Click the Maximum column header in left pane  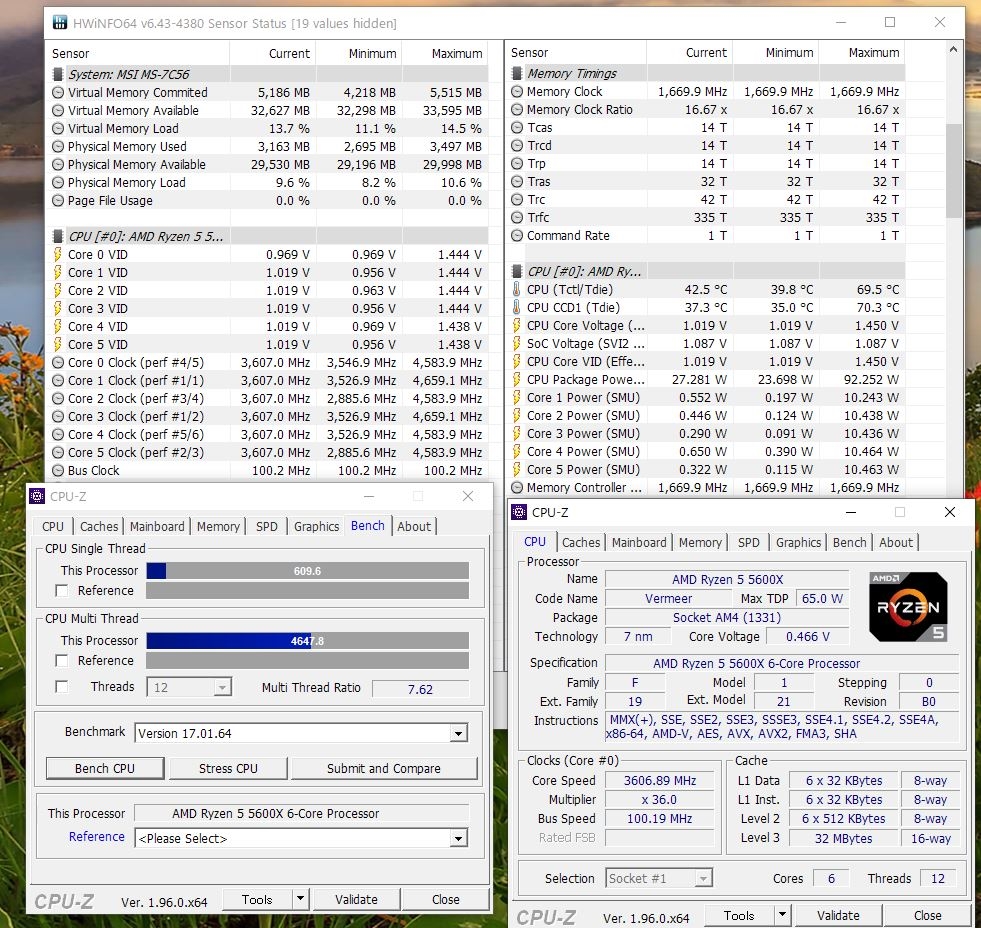coord(457,54)
